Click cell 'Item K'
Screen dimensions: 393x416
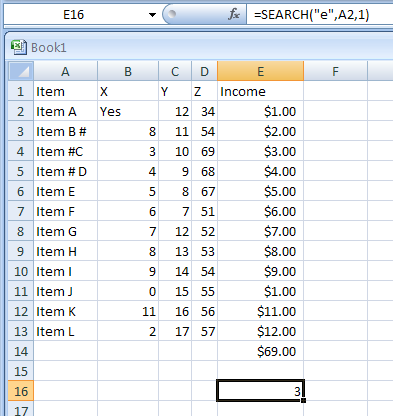65,311
